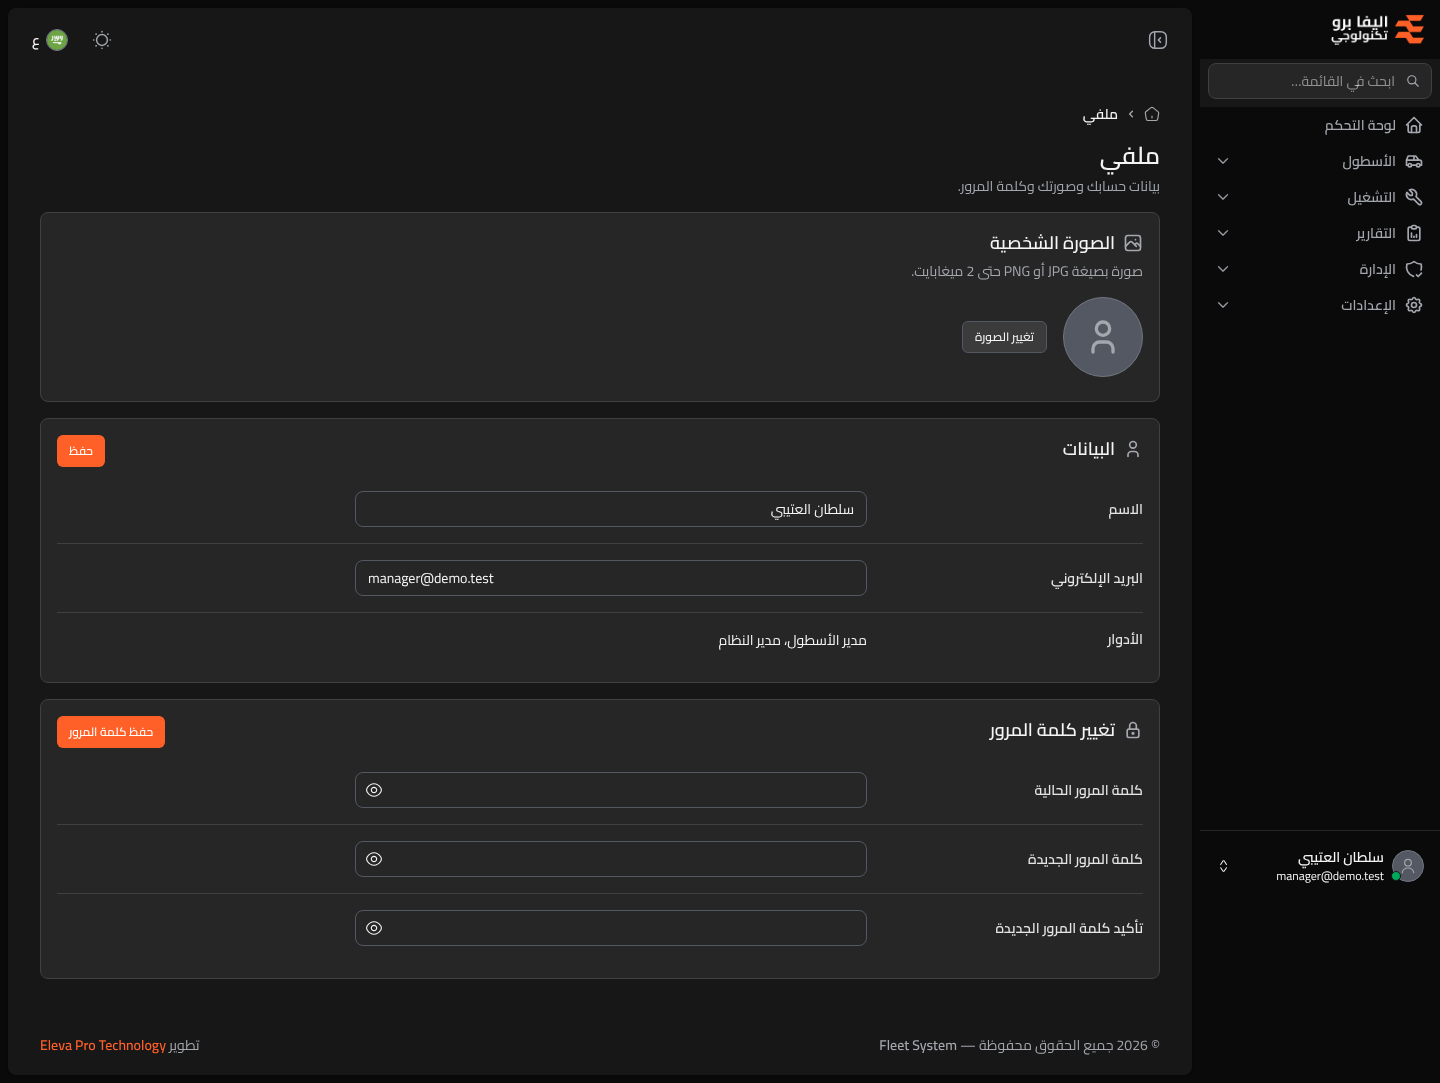Open the التقارير sidebar menu item
This screenshot has height=1083, width=1440.
click(1320, 233)
